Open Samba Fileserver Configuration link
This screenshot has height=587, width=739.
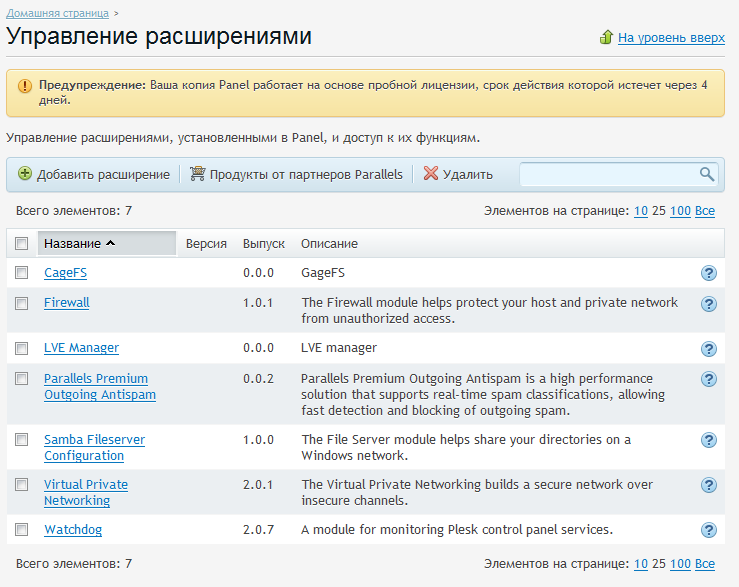click(94, 447)
